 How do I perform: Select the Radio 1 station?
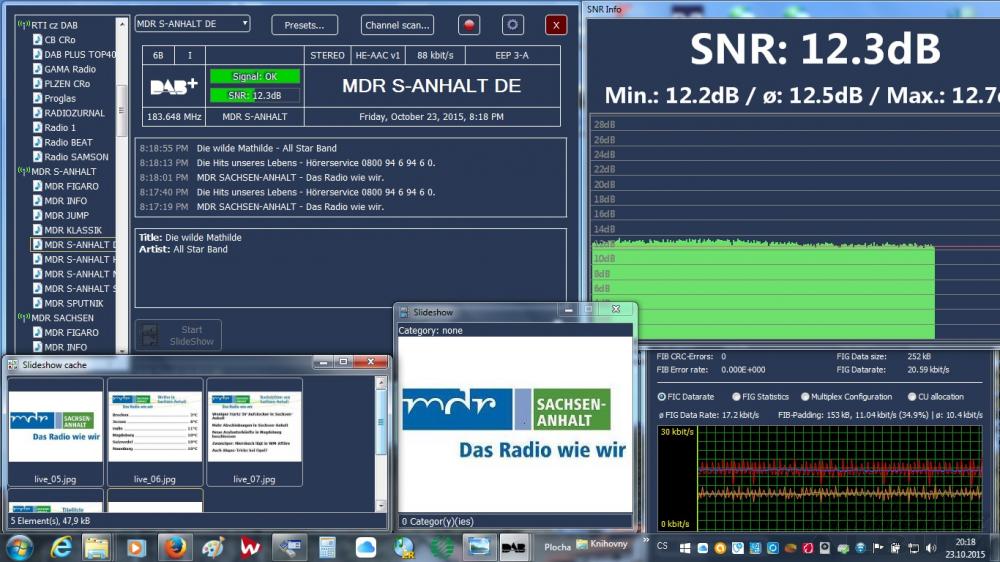[x=60, y=128]
